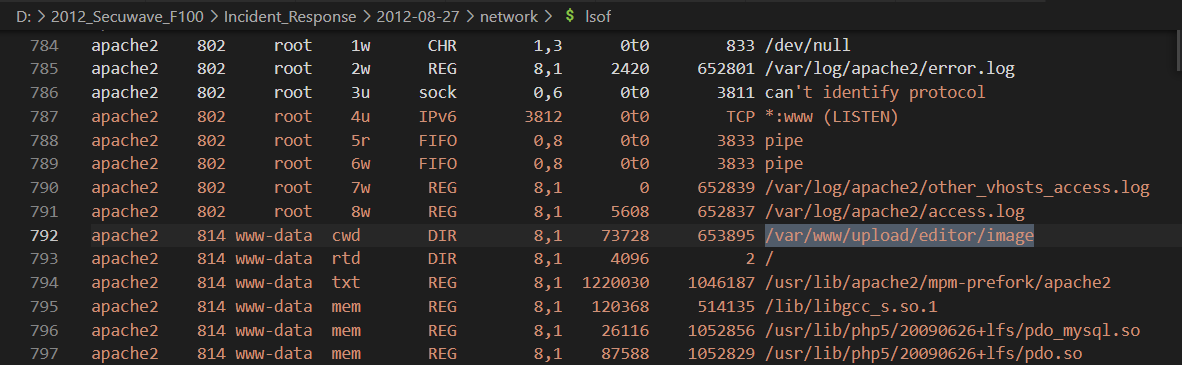Click the size value 5608
This screenshot has height=365, width=1182.
coord(630,212)
